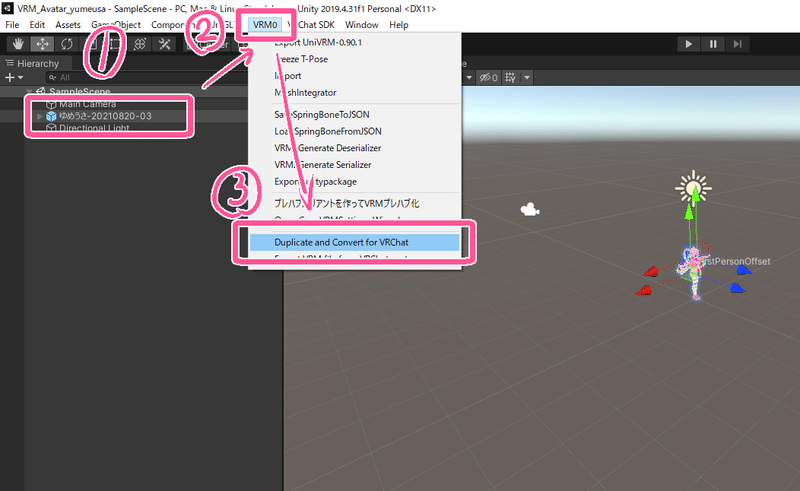Open the Hierarchy create plus dropdown

click(13, 78)
